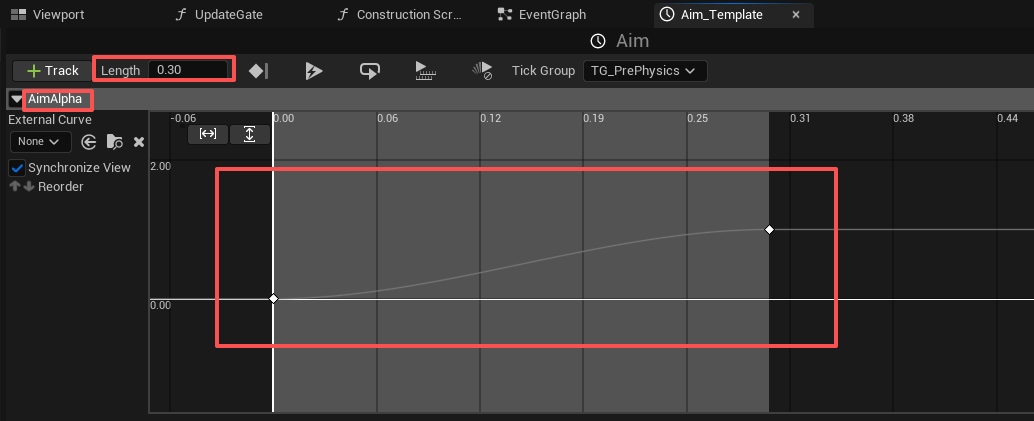Select the curve keyframe at time 0.30
The image size is (1034, 421).
tap(769, 230)
